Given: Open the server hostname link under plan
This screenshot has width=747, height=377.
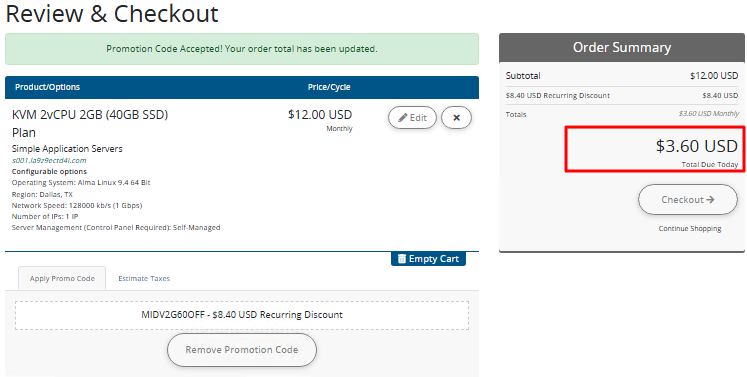Looking at the screenshot, I should click(49, 161).
